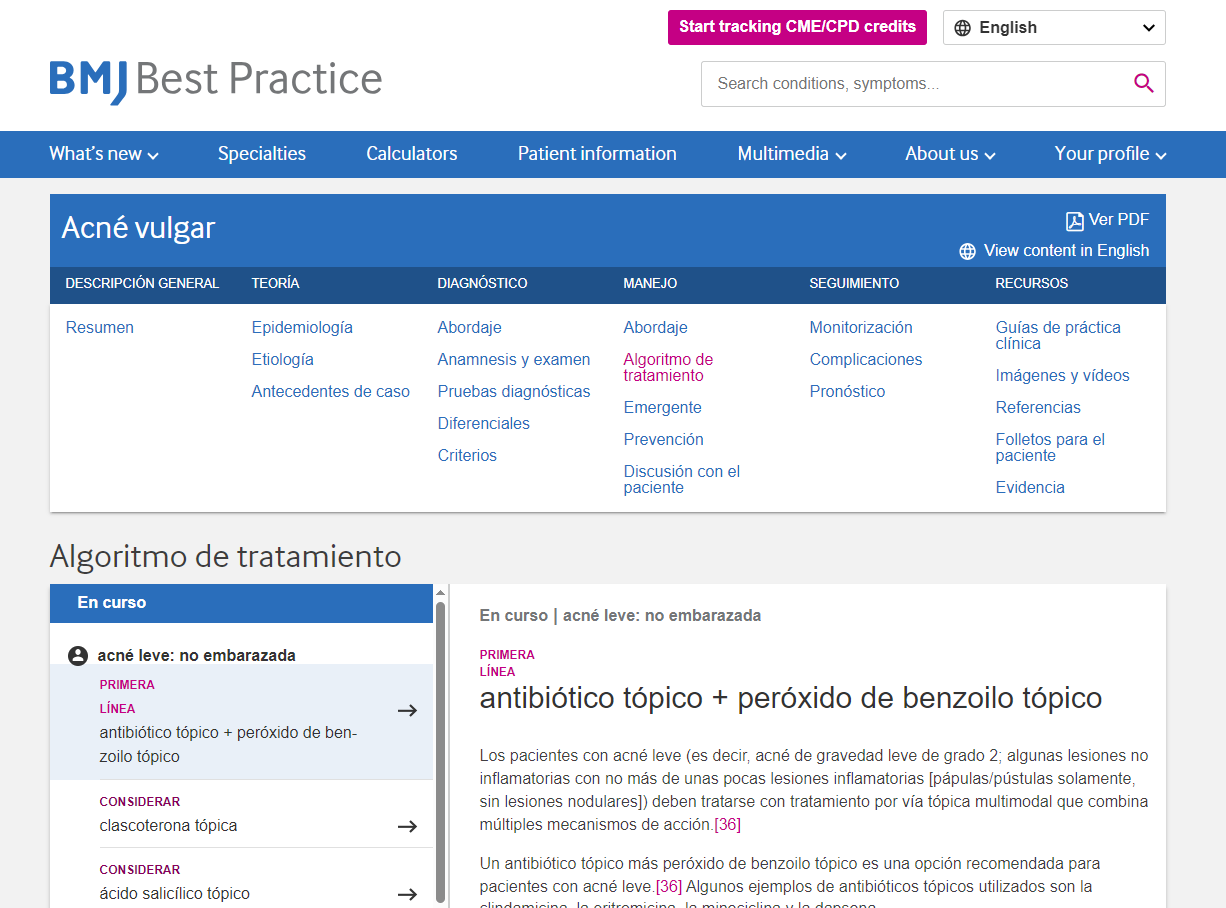Click arrow next to ácido salicílico tópico

pos(407,894)
